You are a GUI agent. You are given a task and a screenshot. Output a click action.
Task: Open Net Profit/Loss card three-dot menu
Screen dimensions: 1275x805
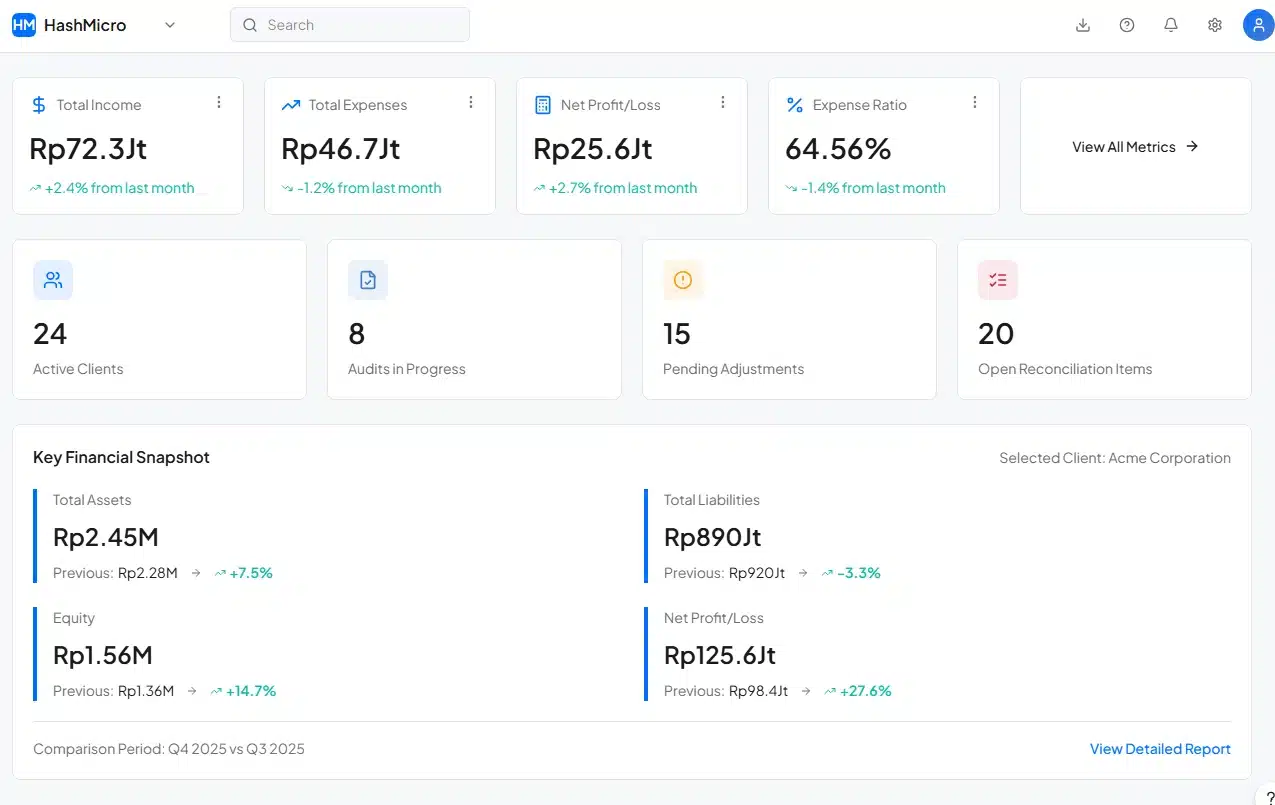(x=723, y=102)
